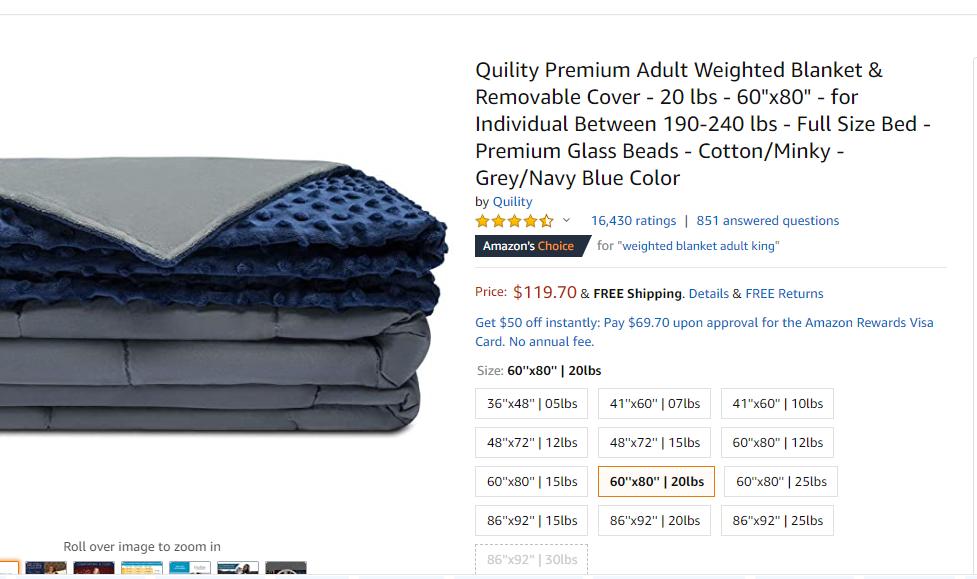Select size 36"x48" | 05lbs
The height and width of the screenshot is (579, 977).
531,404
